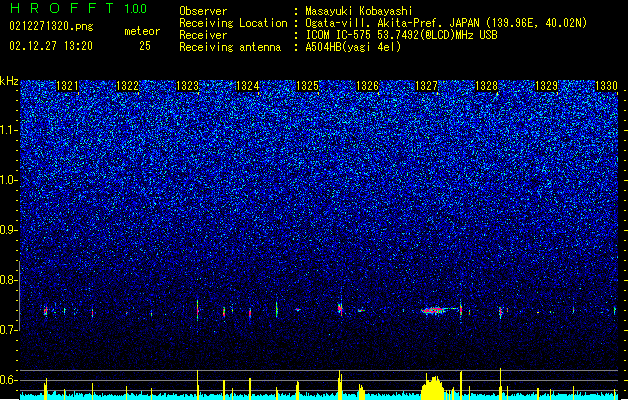Click the 1323 time marker
This screenshot has height=400, width=629.
pos(188,86)
